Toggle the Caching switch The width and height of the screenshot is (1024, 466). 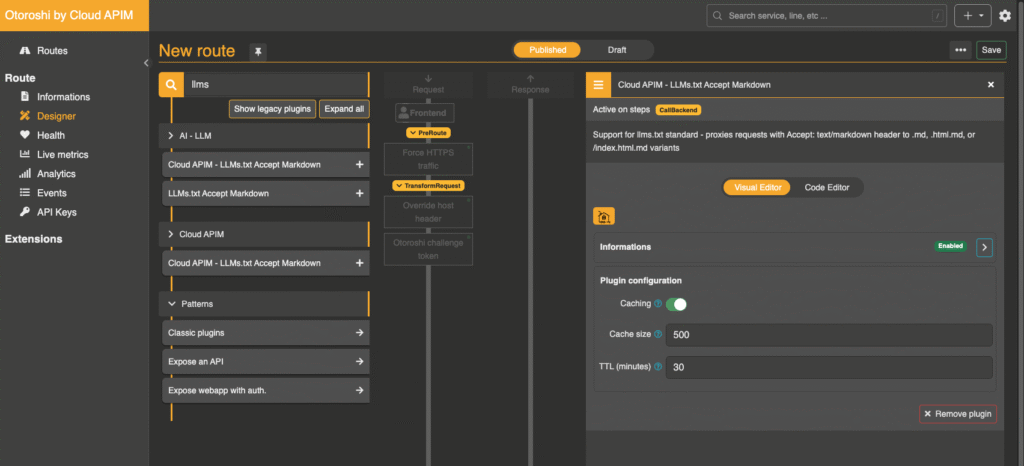click(677, 304)
